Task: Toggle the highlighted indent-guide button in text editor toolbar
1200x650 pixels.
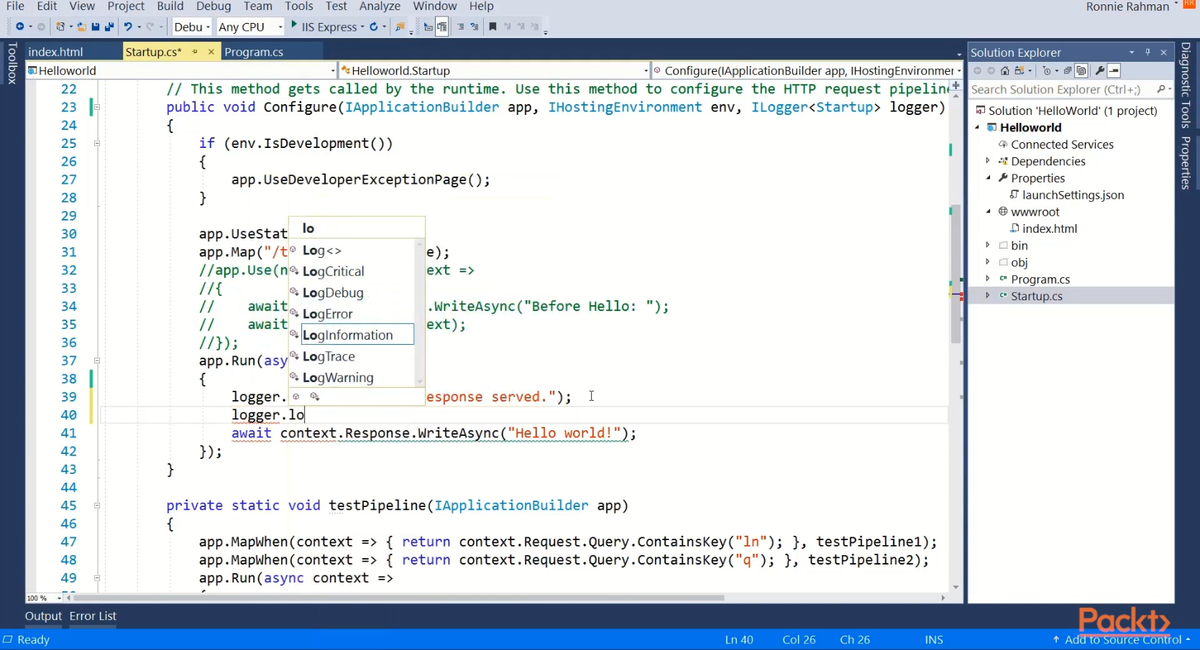Action: click(441, 27)
